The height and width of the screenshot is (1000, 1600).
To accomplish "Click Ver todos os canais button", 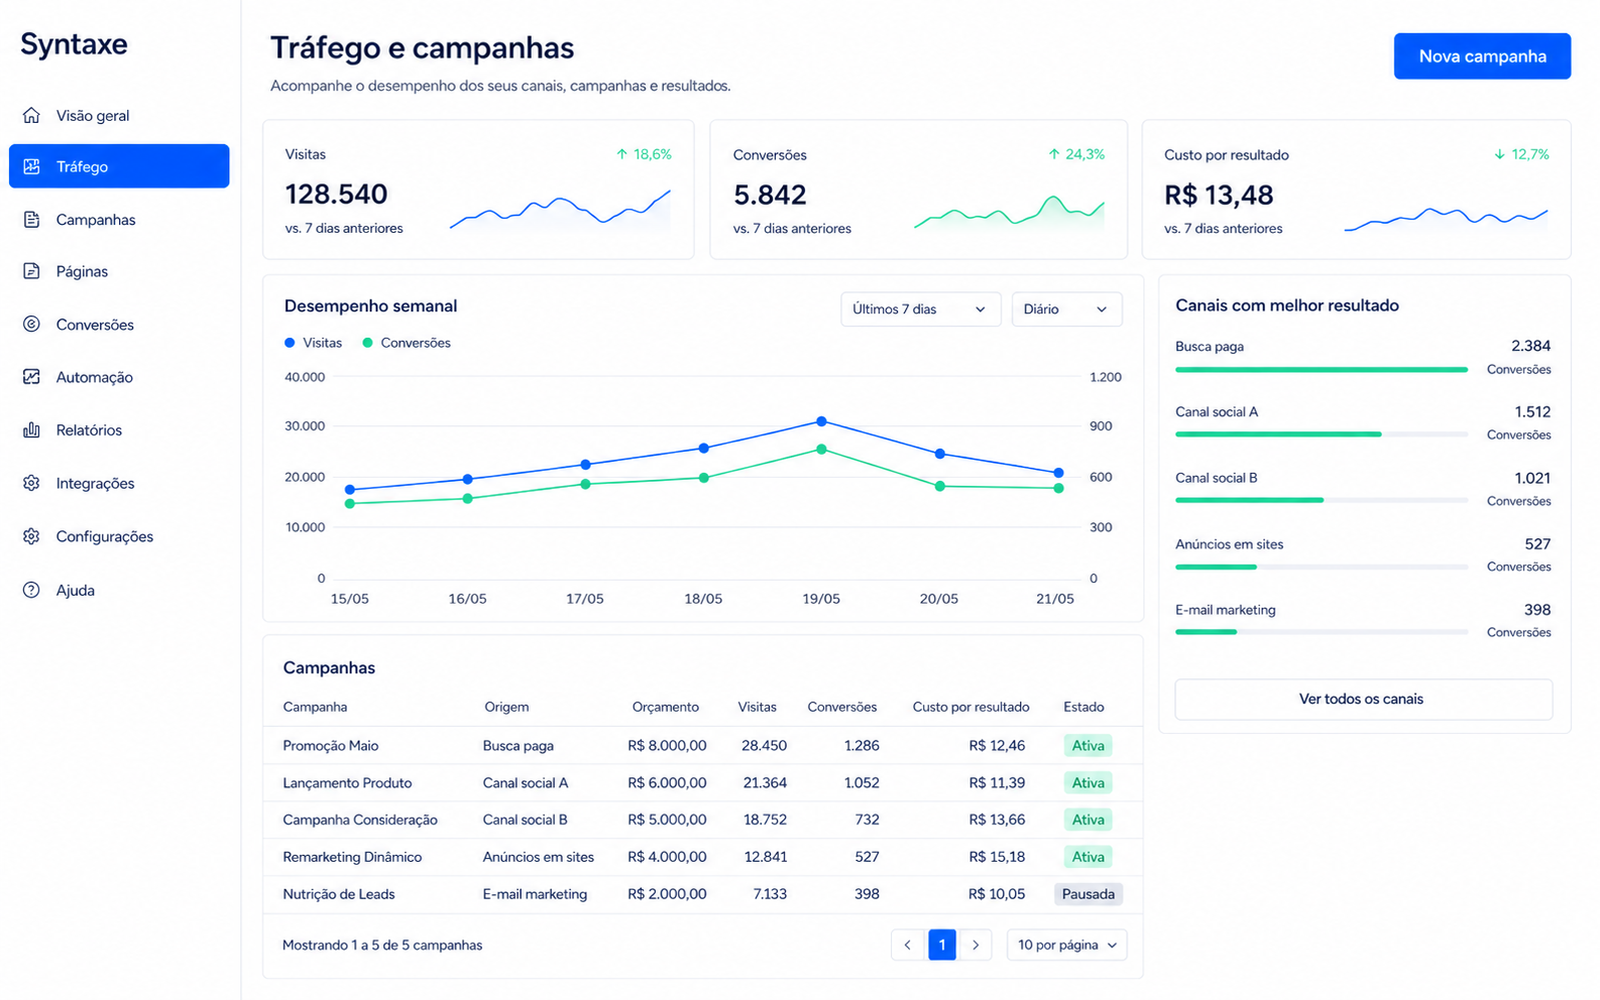I will point(1363,699).
